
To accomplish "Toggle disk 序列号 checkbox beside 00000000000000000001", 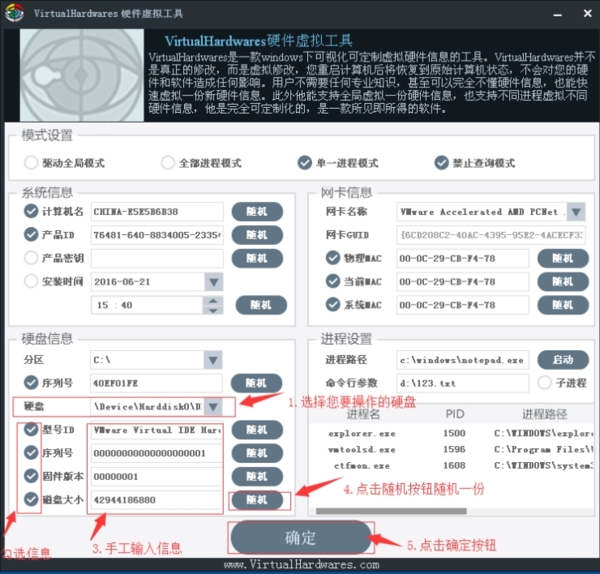I will point(31,453).
